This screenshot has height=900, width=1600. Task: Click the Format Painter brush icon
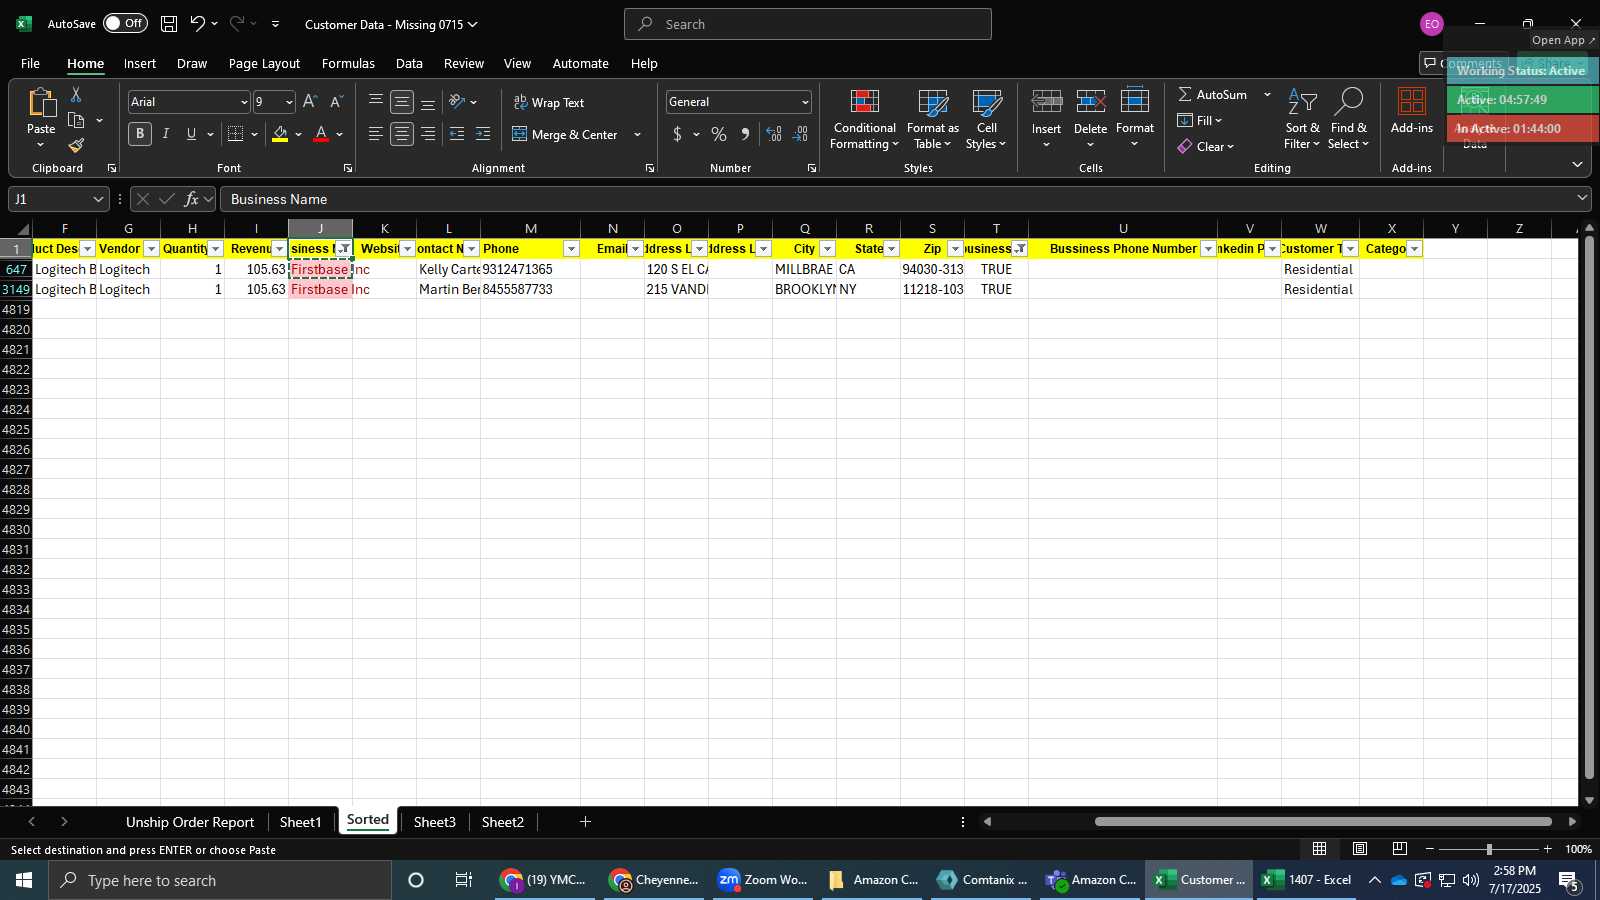[76, 146]
